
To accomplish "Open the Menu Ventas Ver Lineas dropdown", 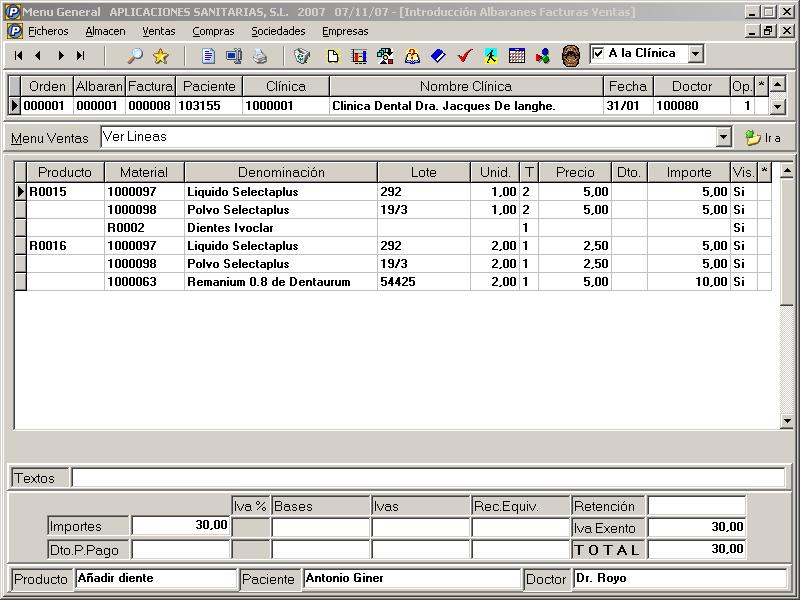I will point(723,137).
